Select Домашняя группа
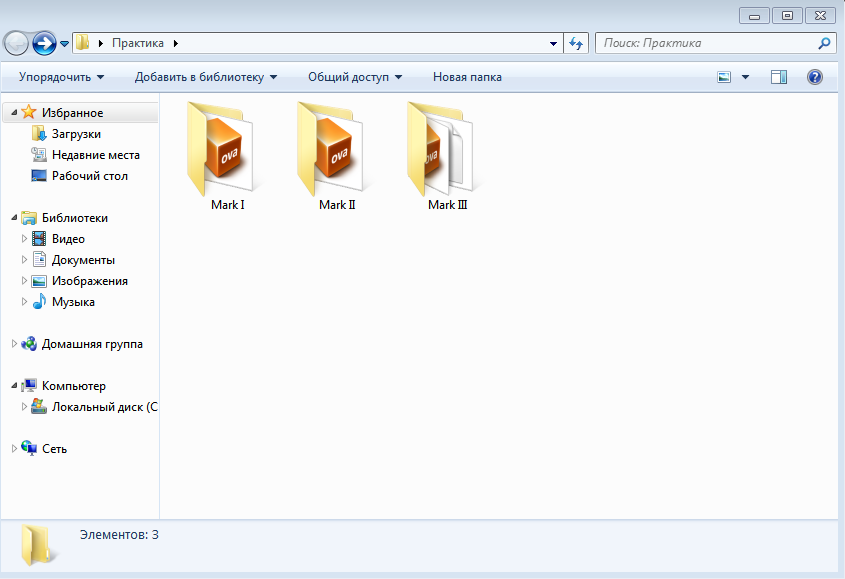Viewport: 845px width, 579px height. pos(92,344)
